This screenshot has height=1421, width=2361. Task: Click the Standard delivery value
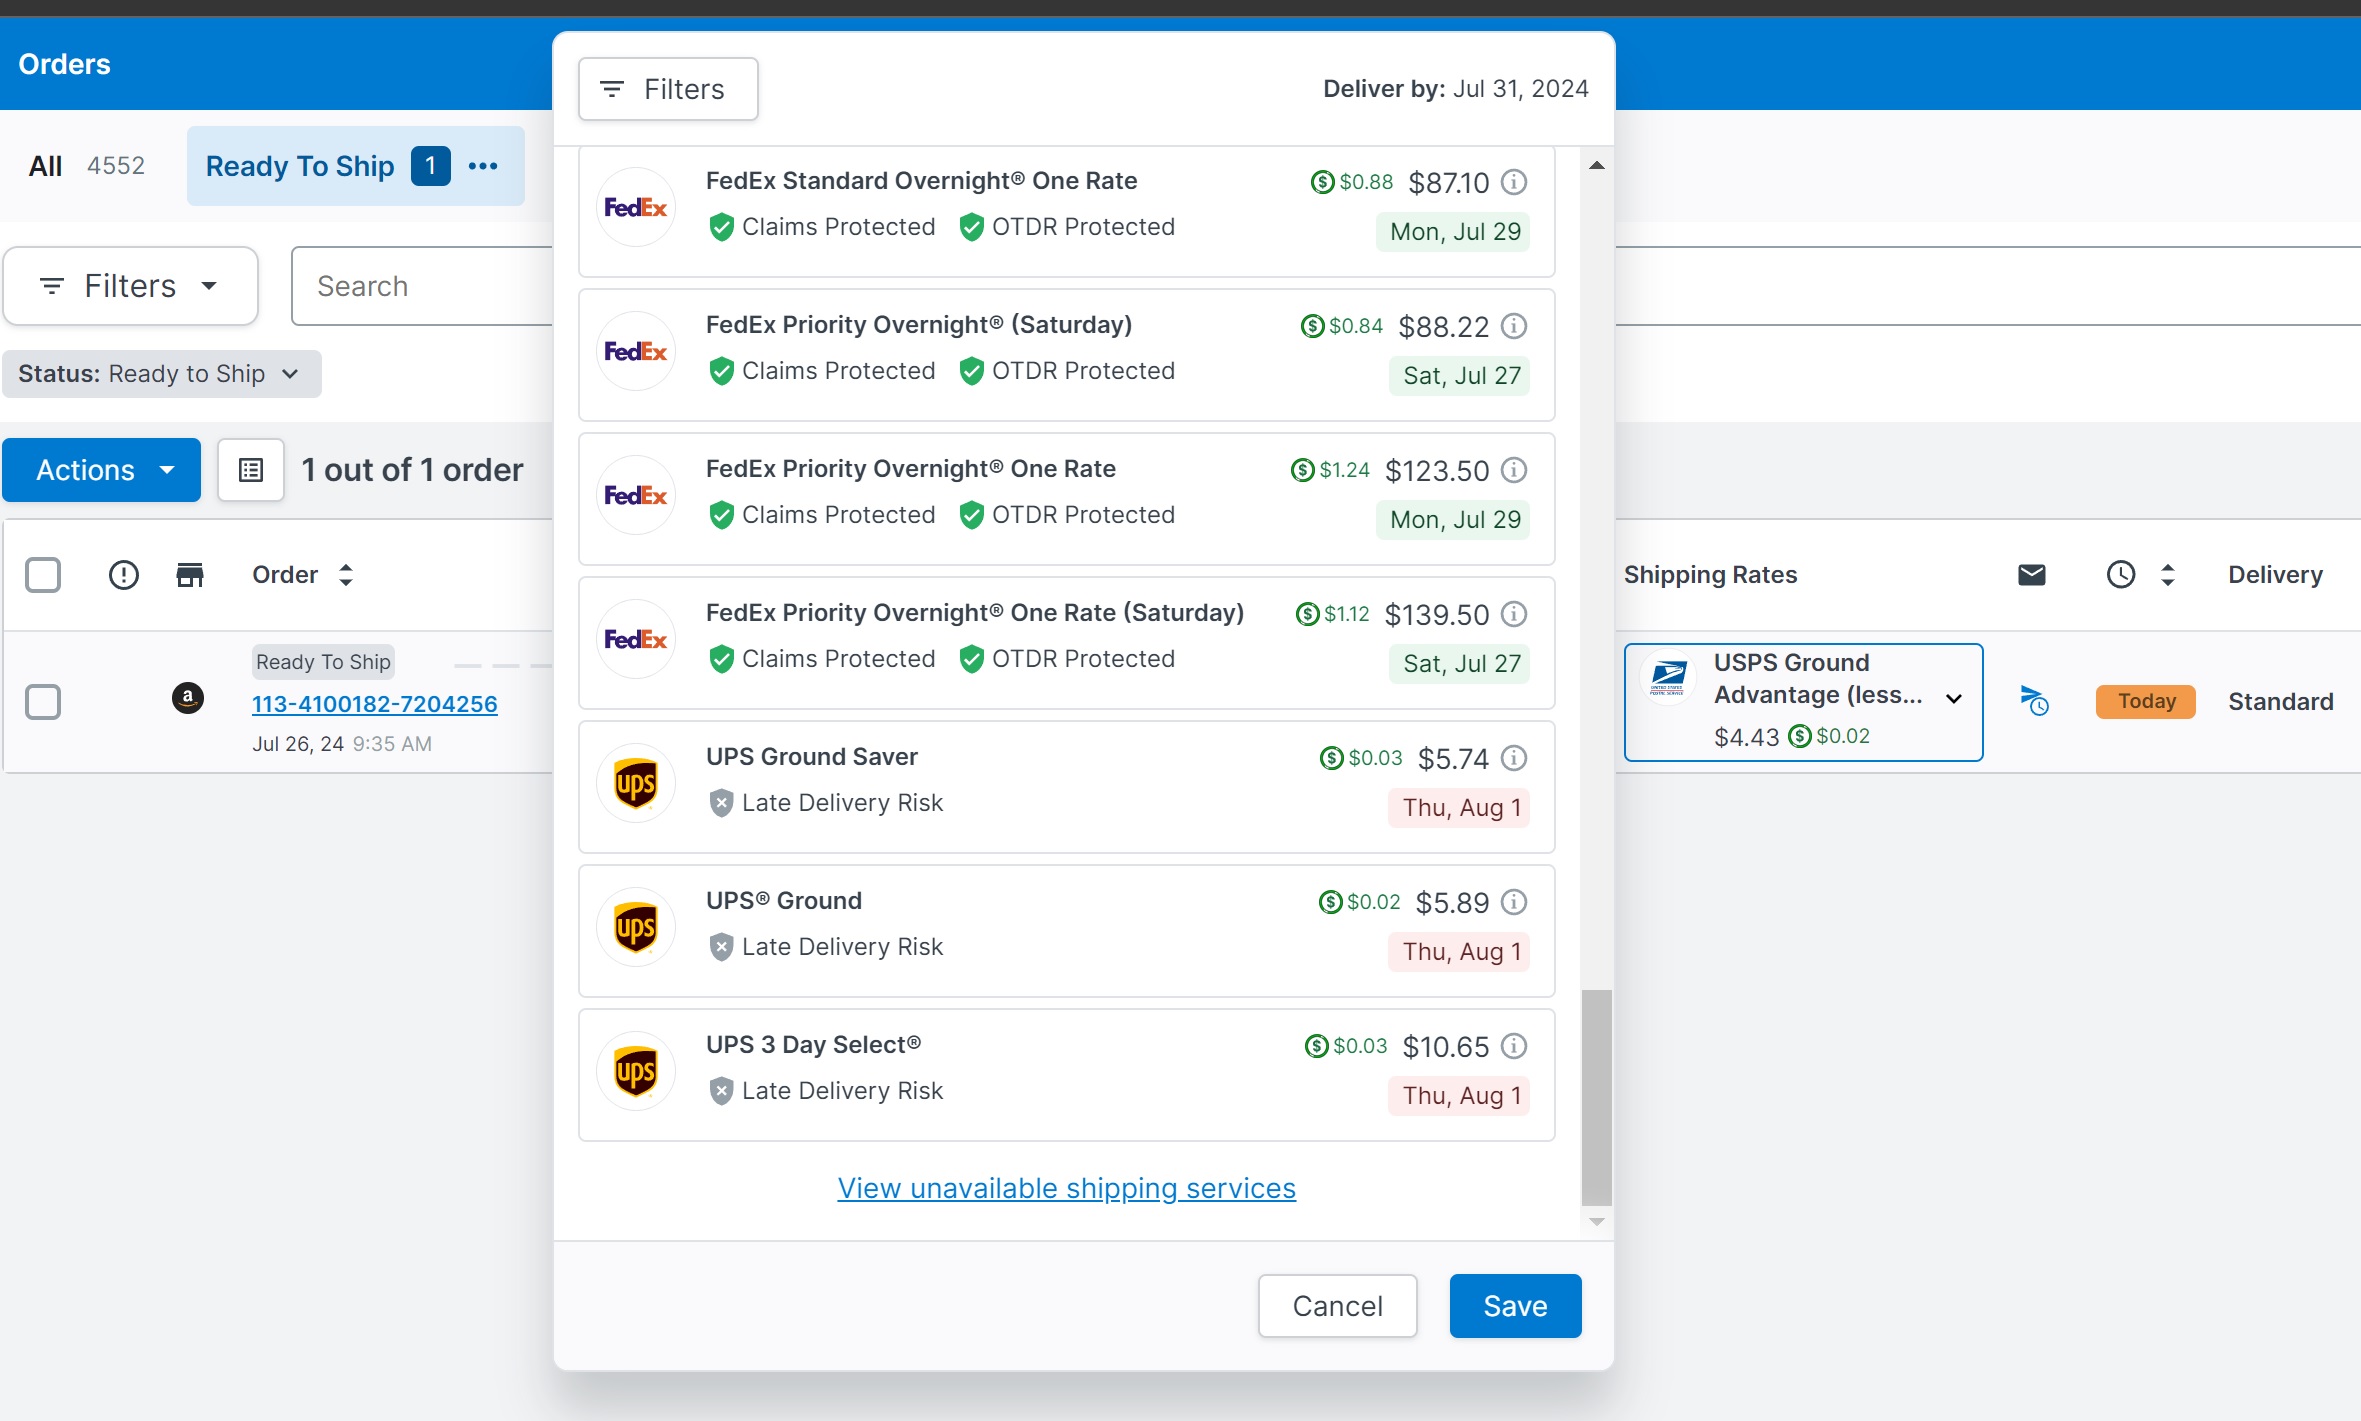tap(2280, 702)
